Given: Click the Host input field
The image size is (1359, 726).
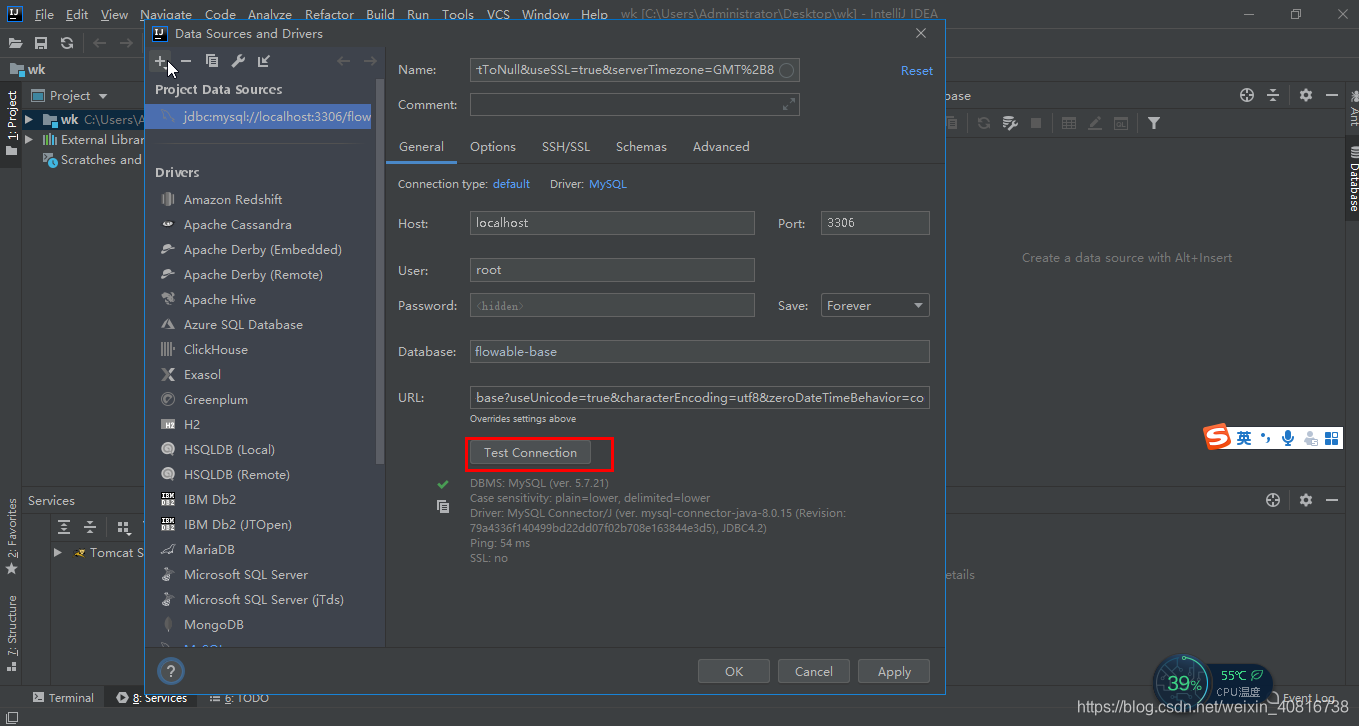Looking at the screenshot, I should pyautogui.click(x=612, y=223).
